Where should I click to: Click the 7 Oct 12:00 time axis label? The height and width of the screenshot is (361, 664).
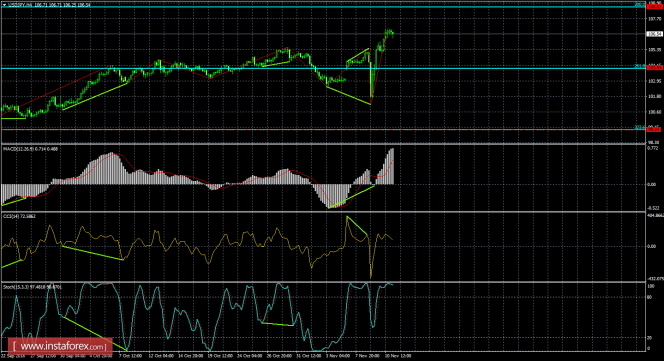(130, 356)
